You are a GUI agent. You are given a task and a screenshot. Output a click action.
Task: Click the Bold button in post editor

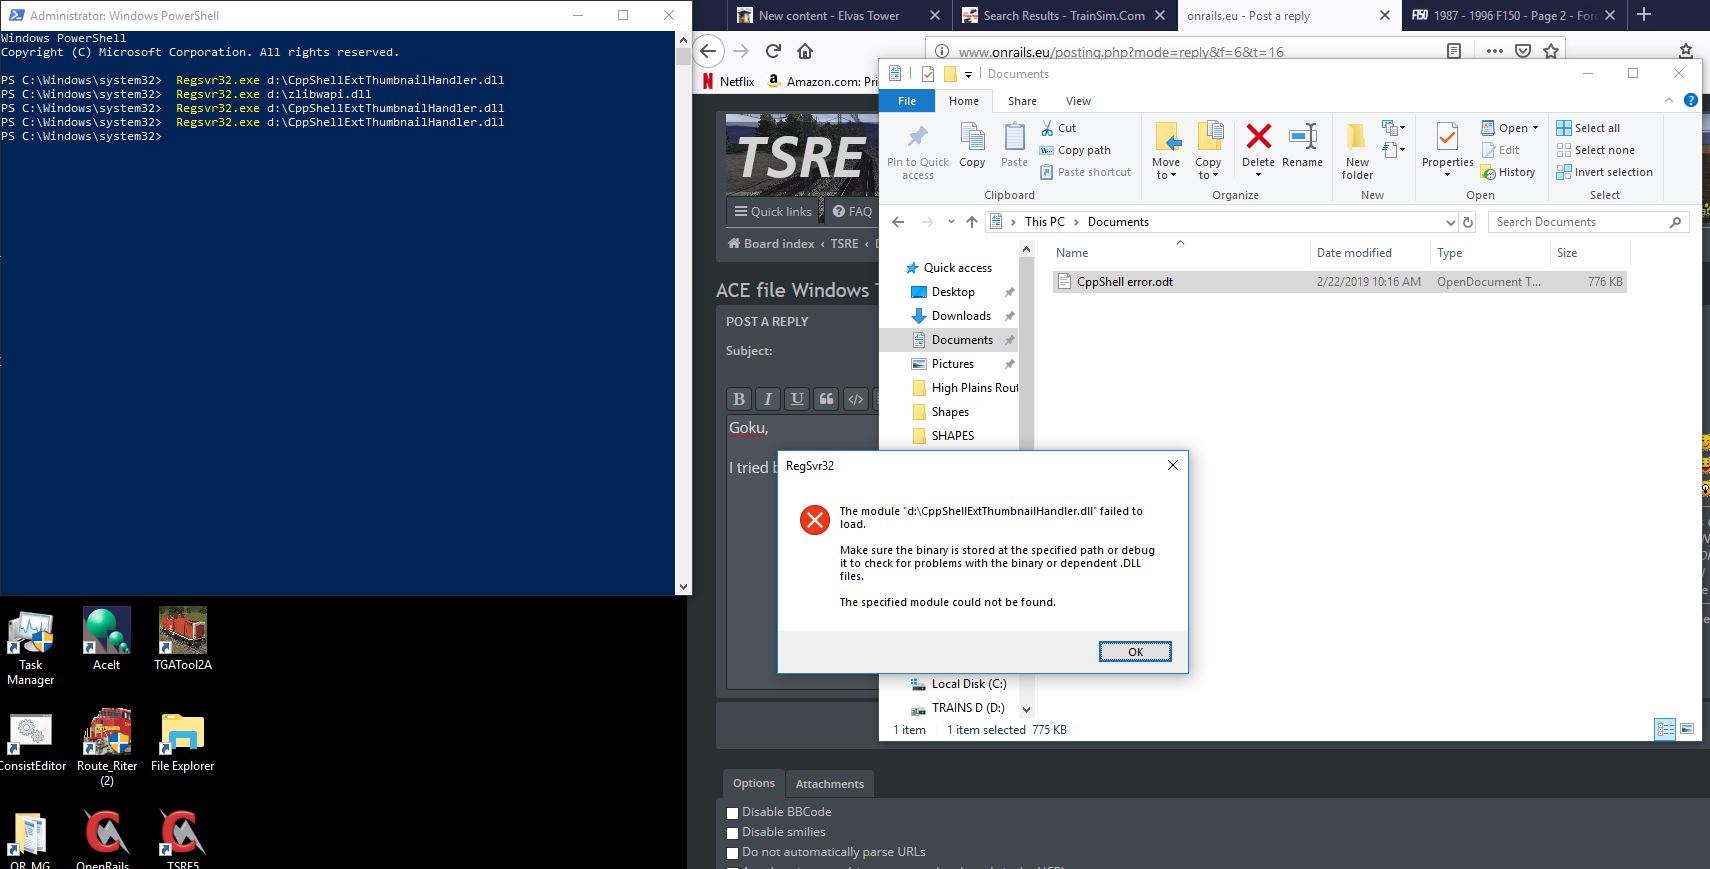tap(739, 399)
